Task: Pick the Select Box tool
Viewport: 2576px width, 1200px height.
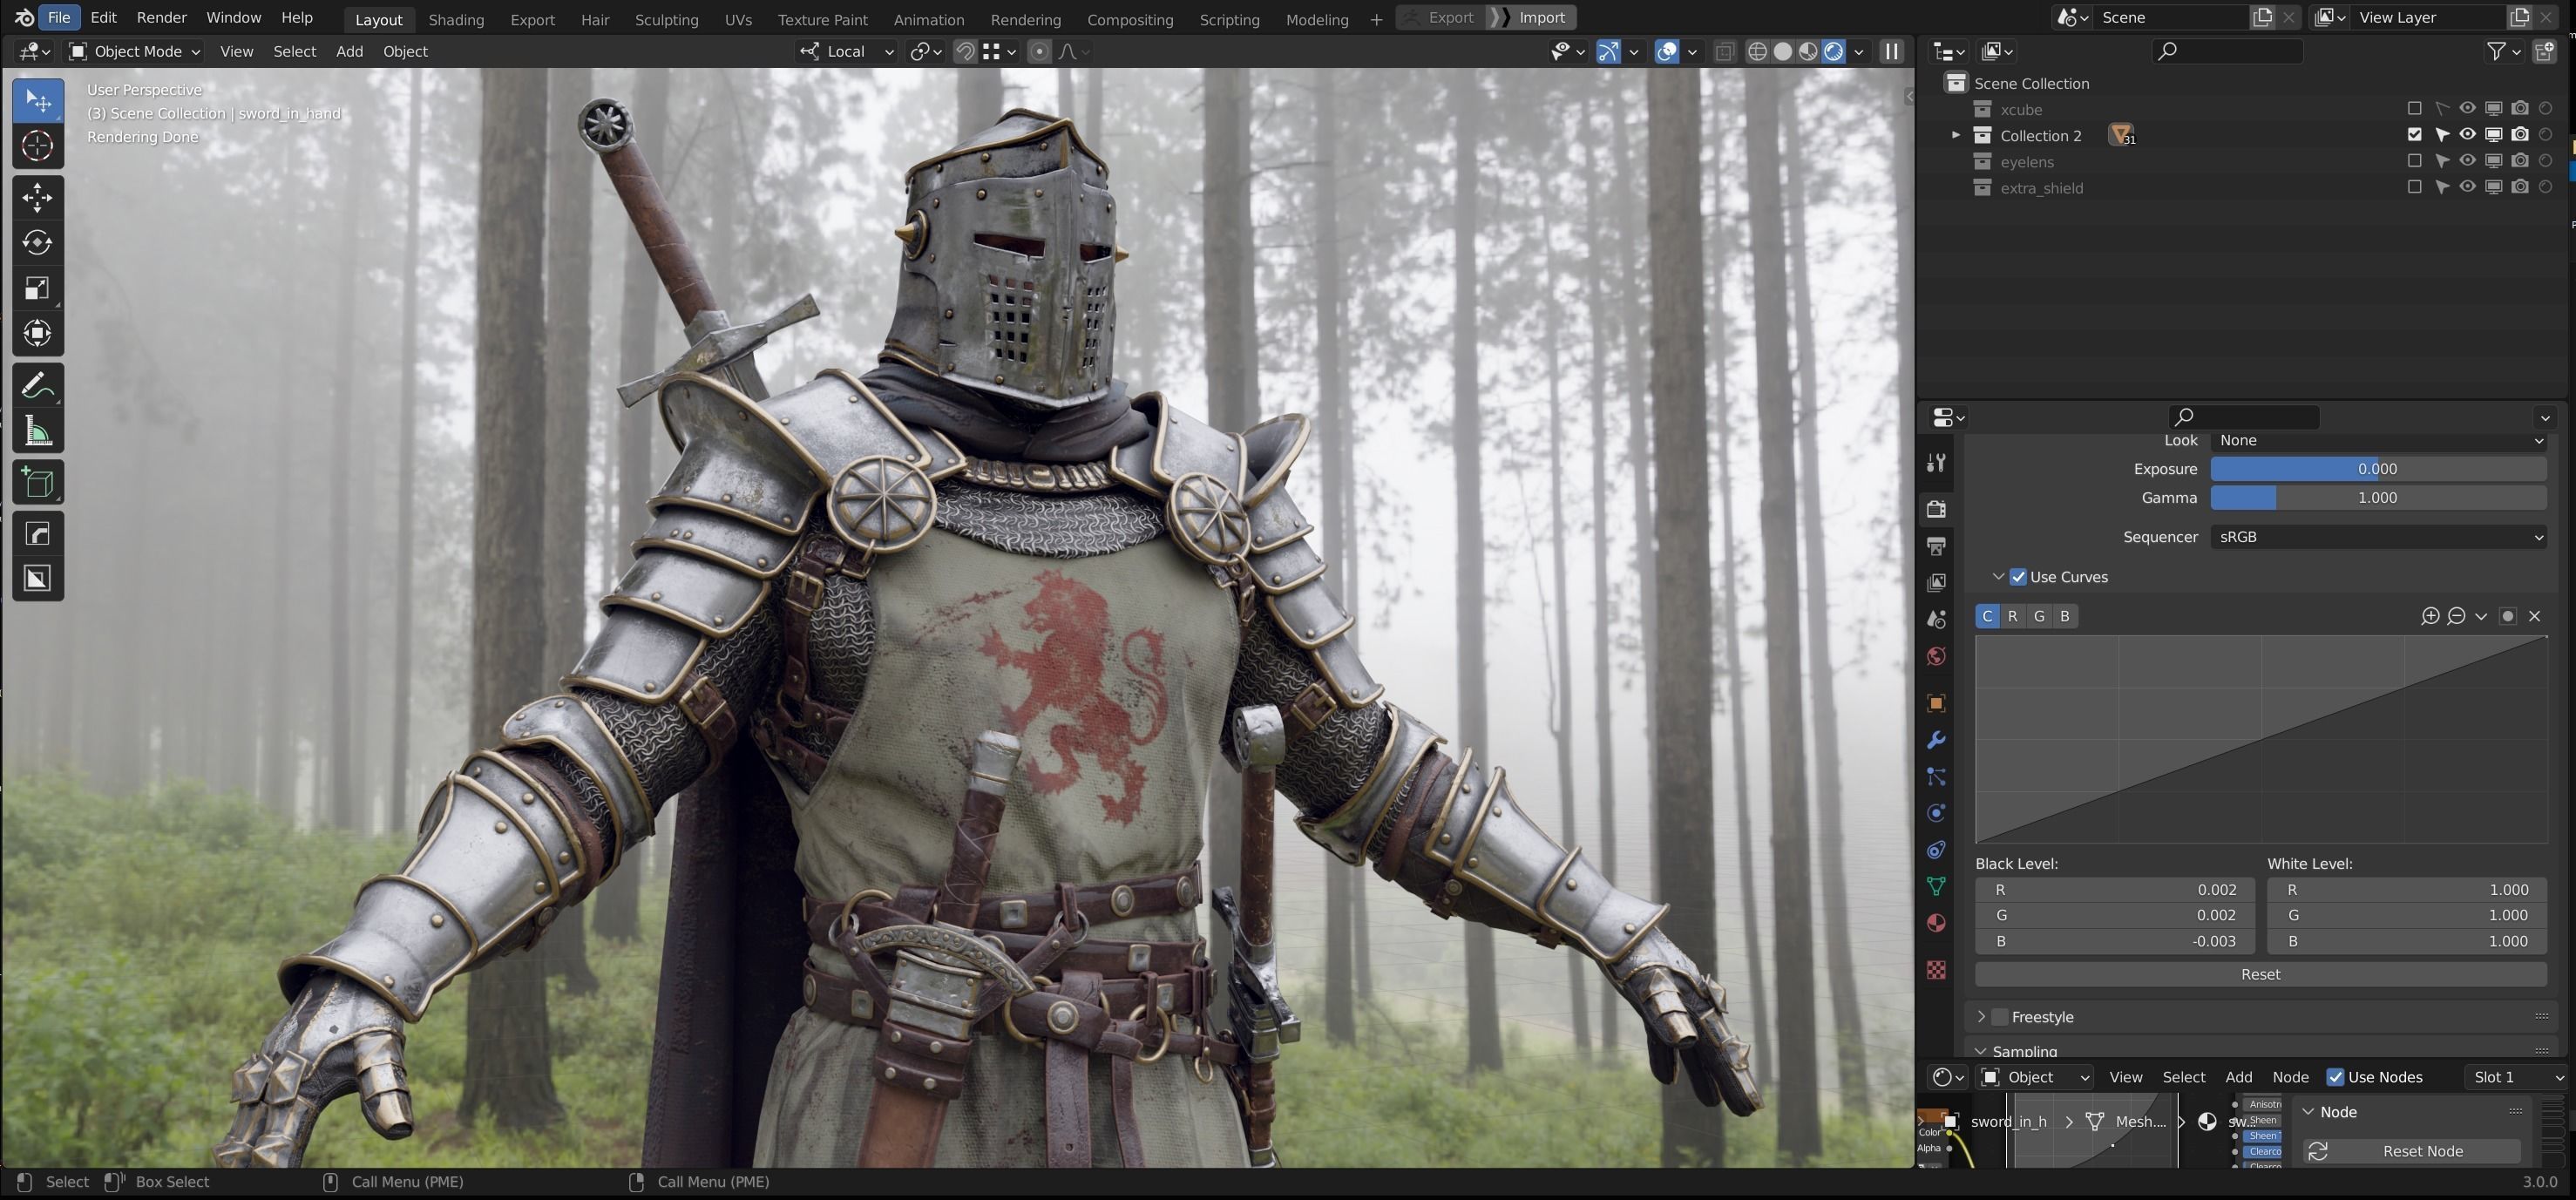Action: point(38,101)
